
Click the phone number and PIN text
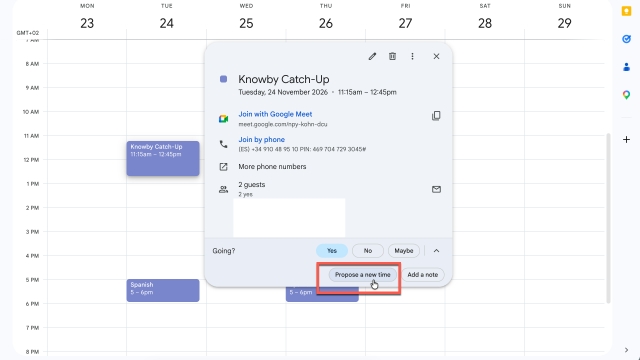tap(302, 149)
